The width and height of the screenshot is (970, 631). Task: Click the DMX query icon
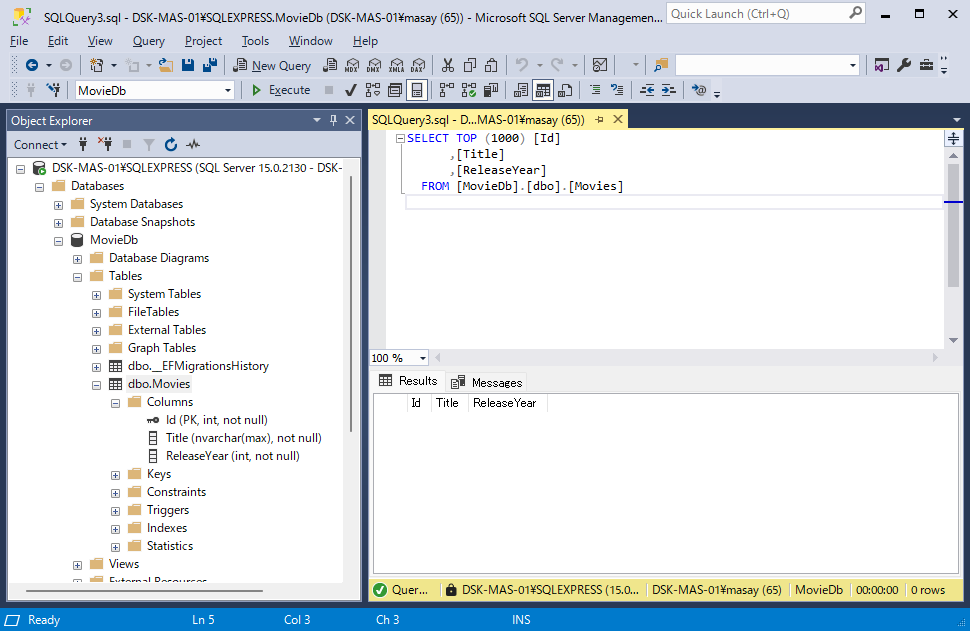tap(374, 65)
